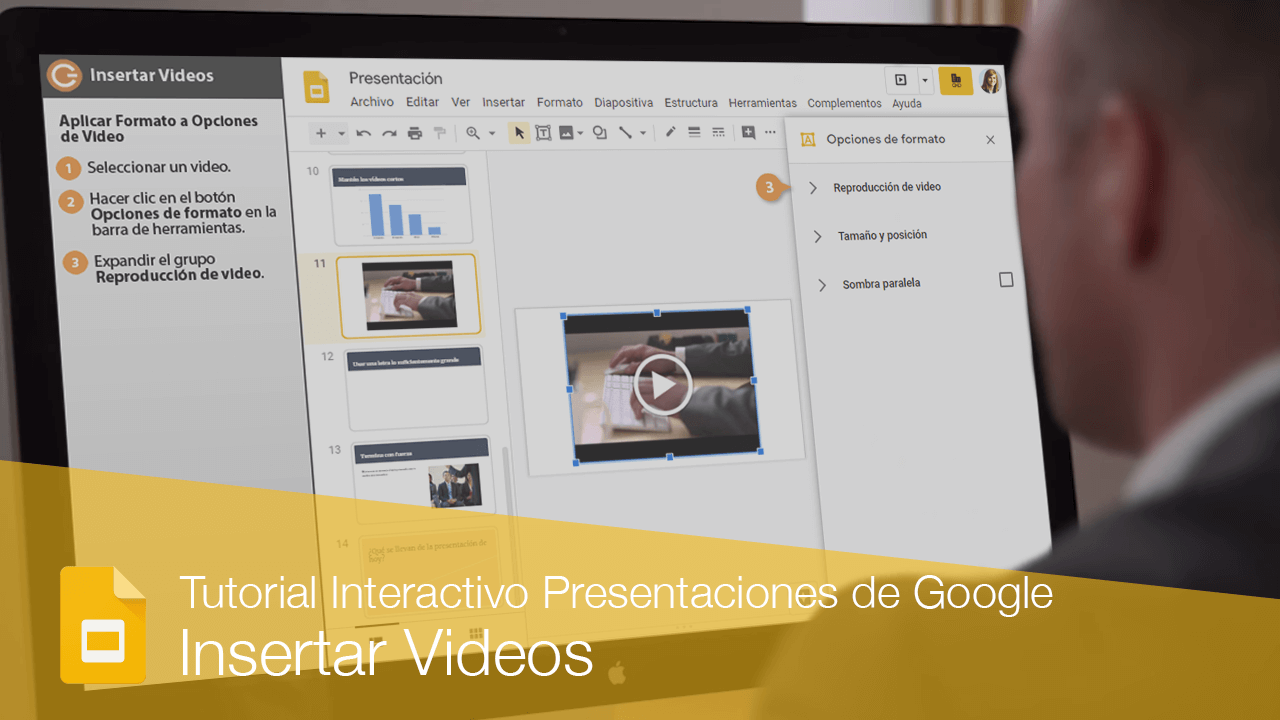Select the paint format tool

tap(439, 133)
